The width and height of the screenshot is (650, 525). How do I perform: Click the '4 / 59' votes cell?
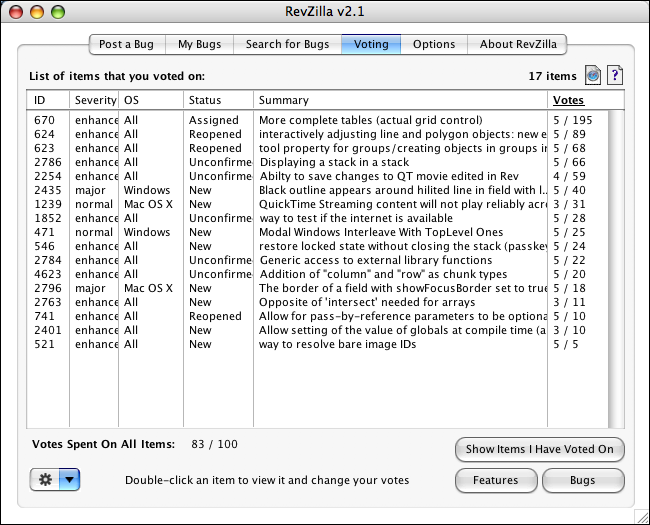point(569,176)
